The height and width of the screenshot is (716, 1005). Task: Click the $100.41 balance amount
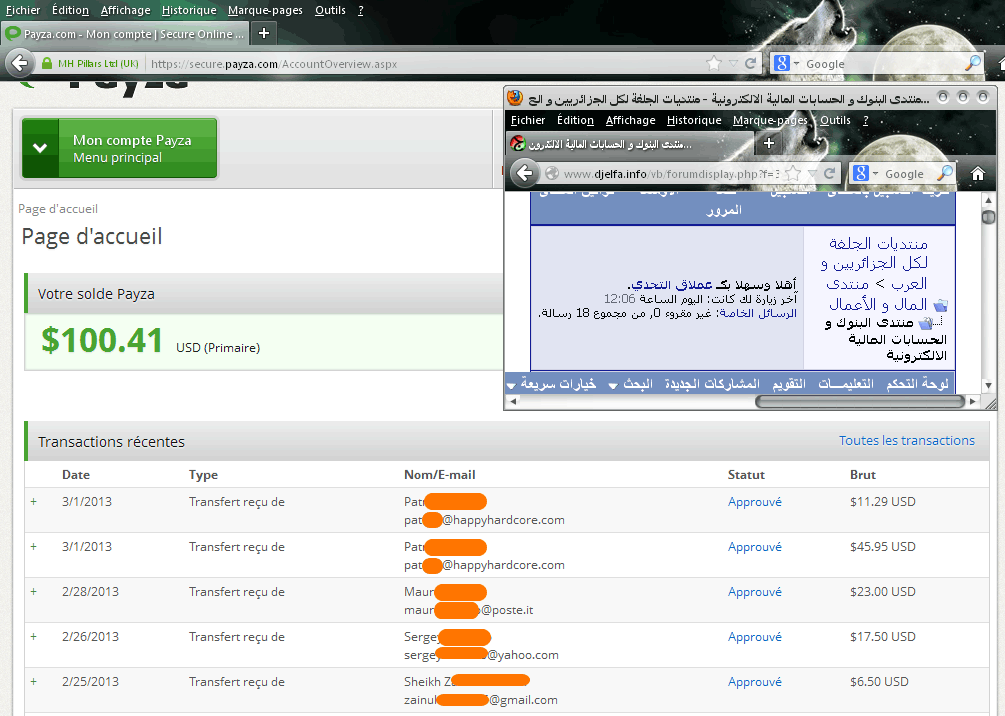(101, 340)
